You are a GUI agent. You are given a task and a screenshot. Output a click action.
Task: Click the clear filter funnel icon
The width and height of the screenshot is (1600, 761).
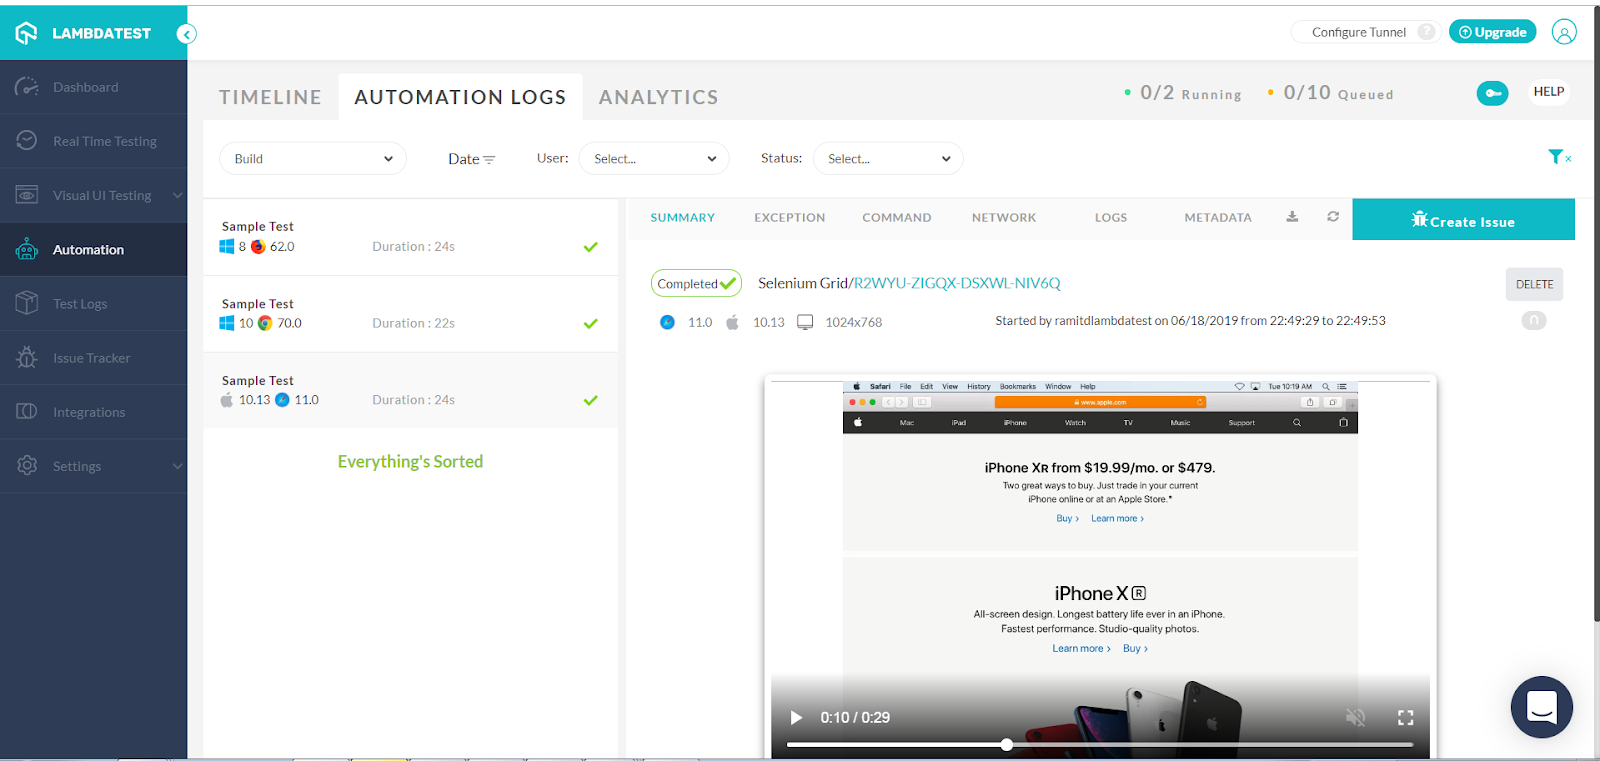1558,157
